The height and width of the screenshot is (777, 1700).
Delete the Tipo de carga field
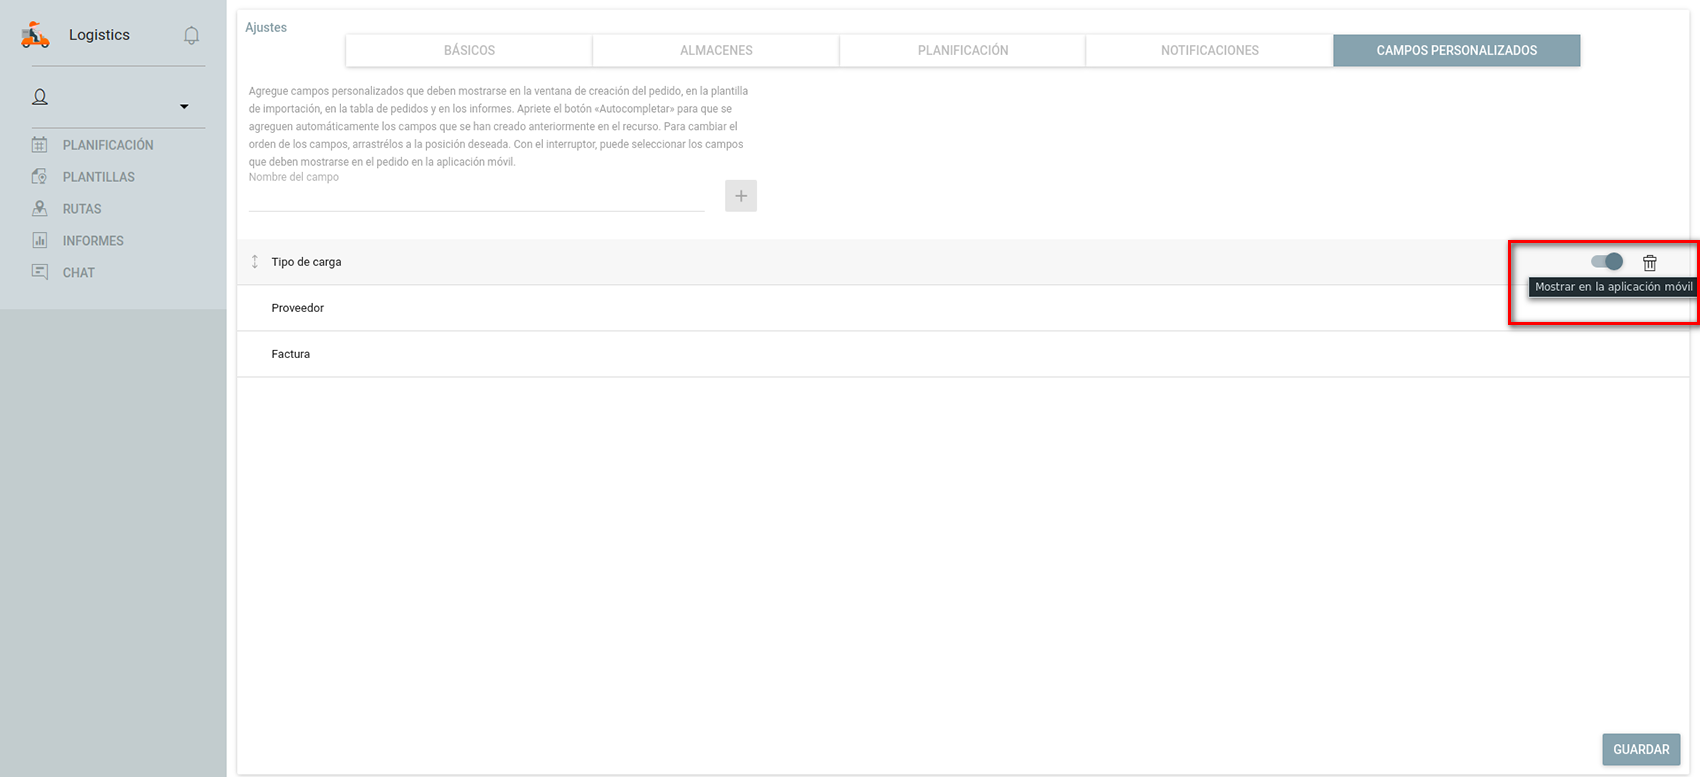1650,262
